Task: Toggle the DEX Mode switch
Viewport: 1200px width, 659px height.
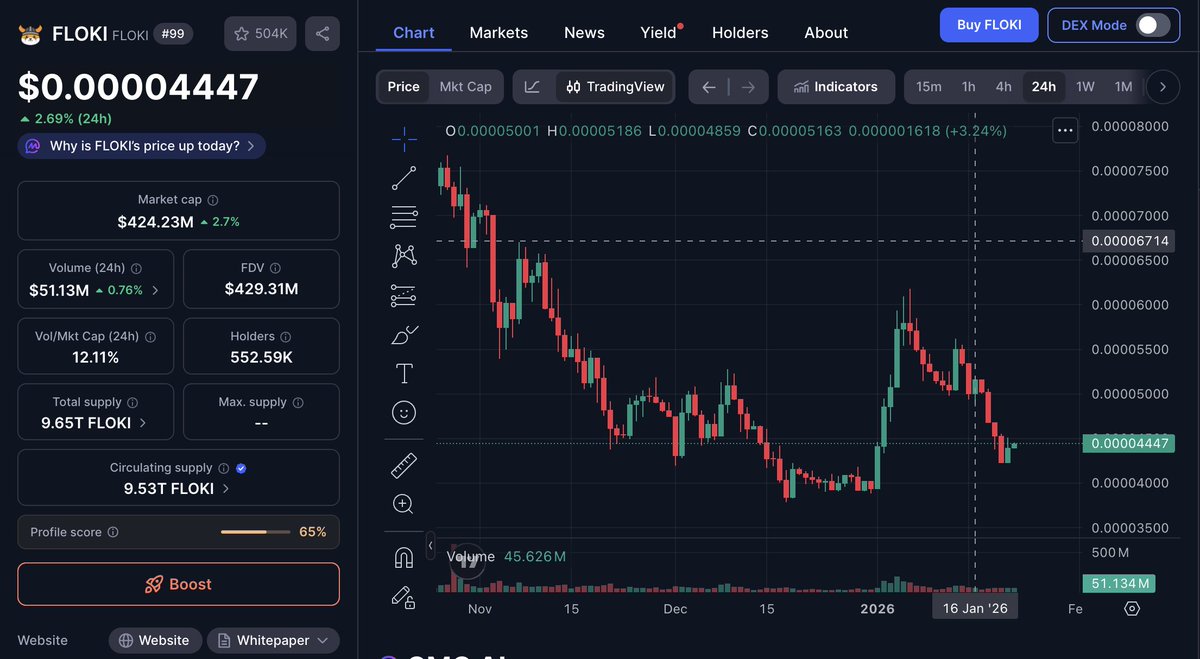Action: pos(1153,25)
